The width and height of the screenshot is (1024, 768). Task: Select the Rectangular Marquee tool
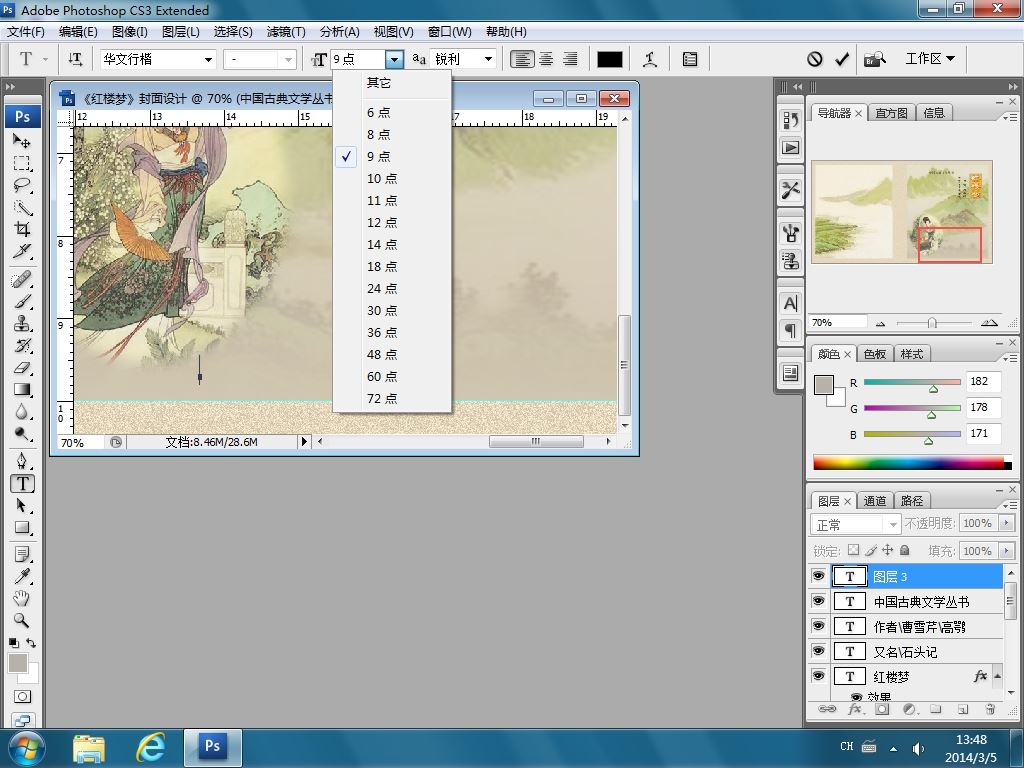(x=22, y=163)
